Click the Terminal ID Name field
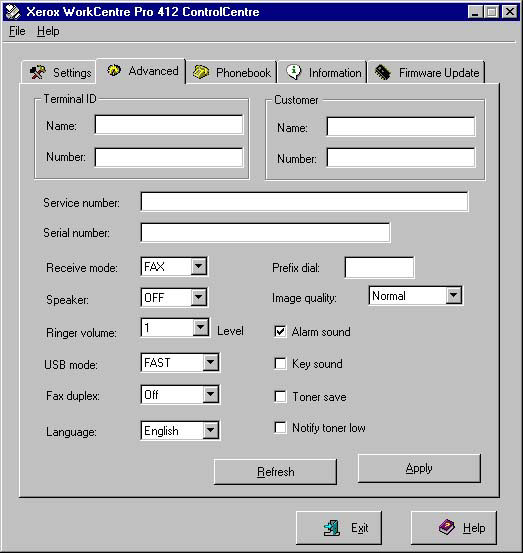 (169, 125)
